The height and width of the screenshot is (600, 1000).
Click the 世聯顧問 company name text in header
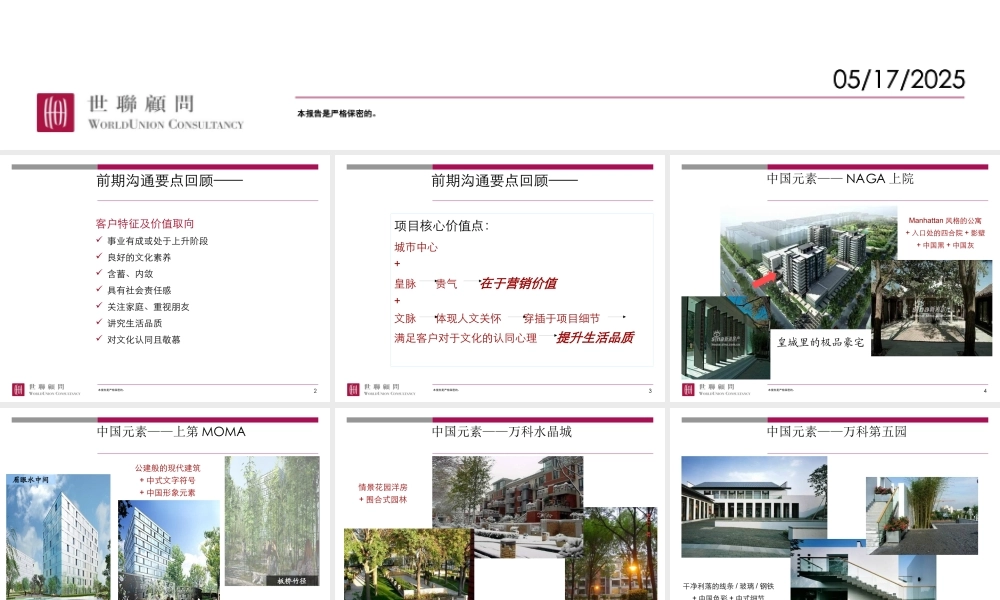pos(141,103)
